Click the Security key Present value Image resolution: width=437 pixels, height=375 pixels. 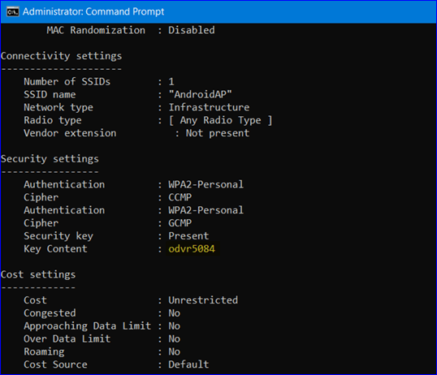[x=189, y=236]
